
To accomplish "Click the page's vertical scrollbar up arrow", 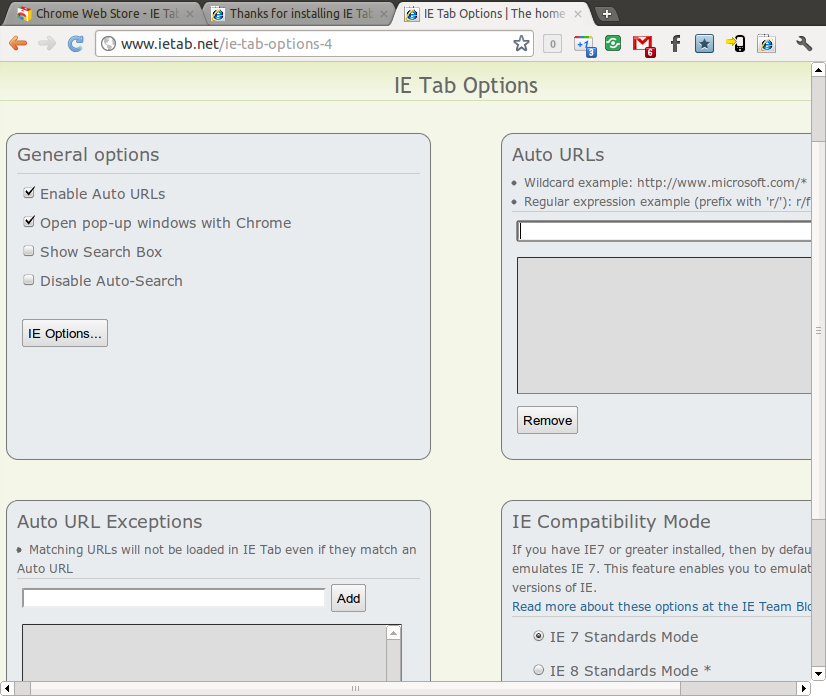I will coord(818,70).
